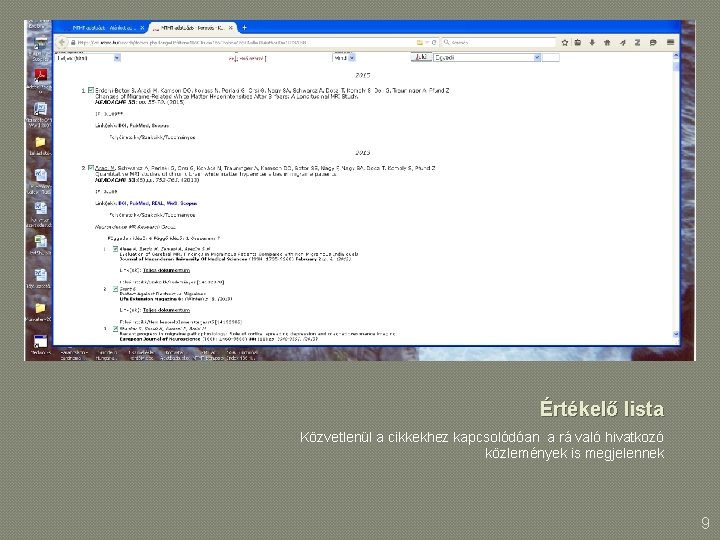
Task: Open author link Aradi M in record 2
Action: [105, 168]
